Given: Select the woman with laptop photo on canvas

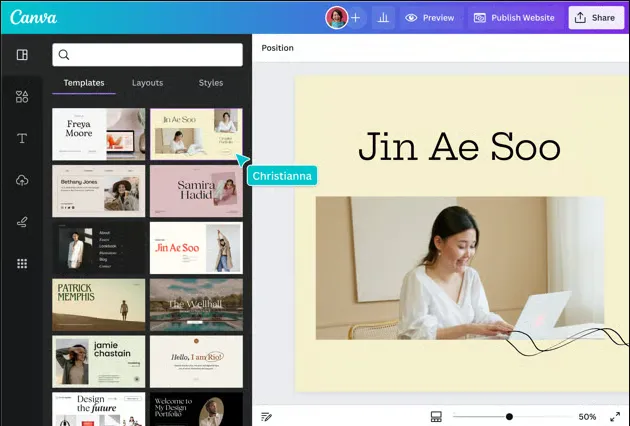Looking at the screenshot, I should (x=460, y=268).
